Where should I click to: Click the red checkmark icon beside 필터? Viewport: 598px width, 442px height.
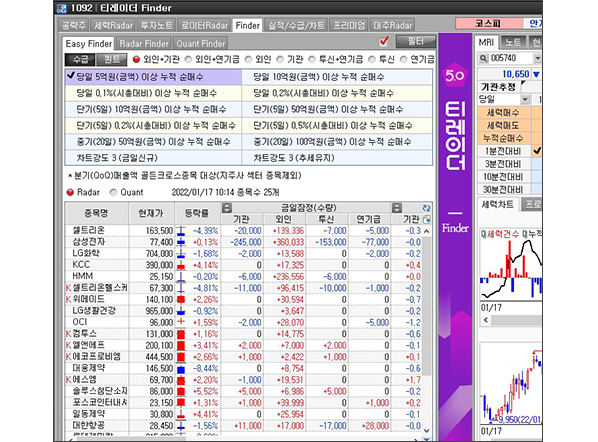[x=384, y=41]
